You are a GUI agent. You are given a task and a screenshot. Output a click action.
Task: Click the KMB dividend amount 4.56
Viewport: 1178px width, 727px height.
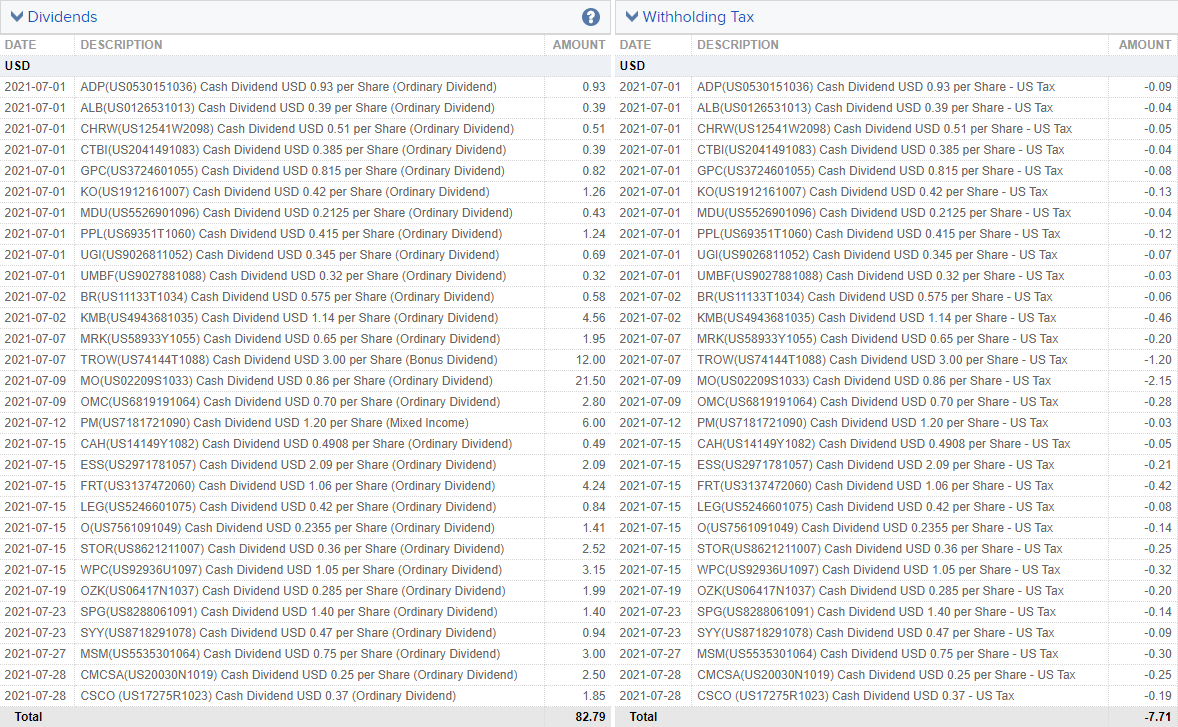click(594, 318)
